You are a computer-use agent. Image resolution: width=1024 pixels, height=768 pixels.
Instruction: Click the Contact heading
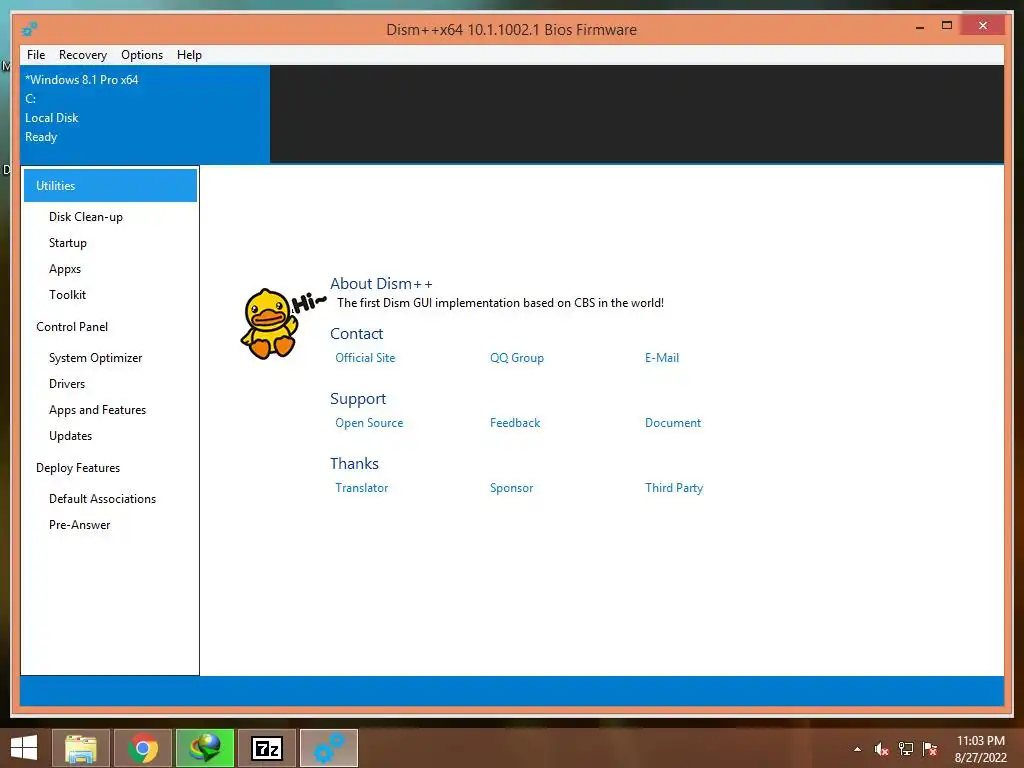coord(356,334)
